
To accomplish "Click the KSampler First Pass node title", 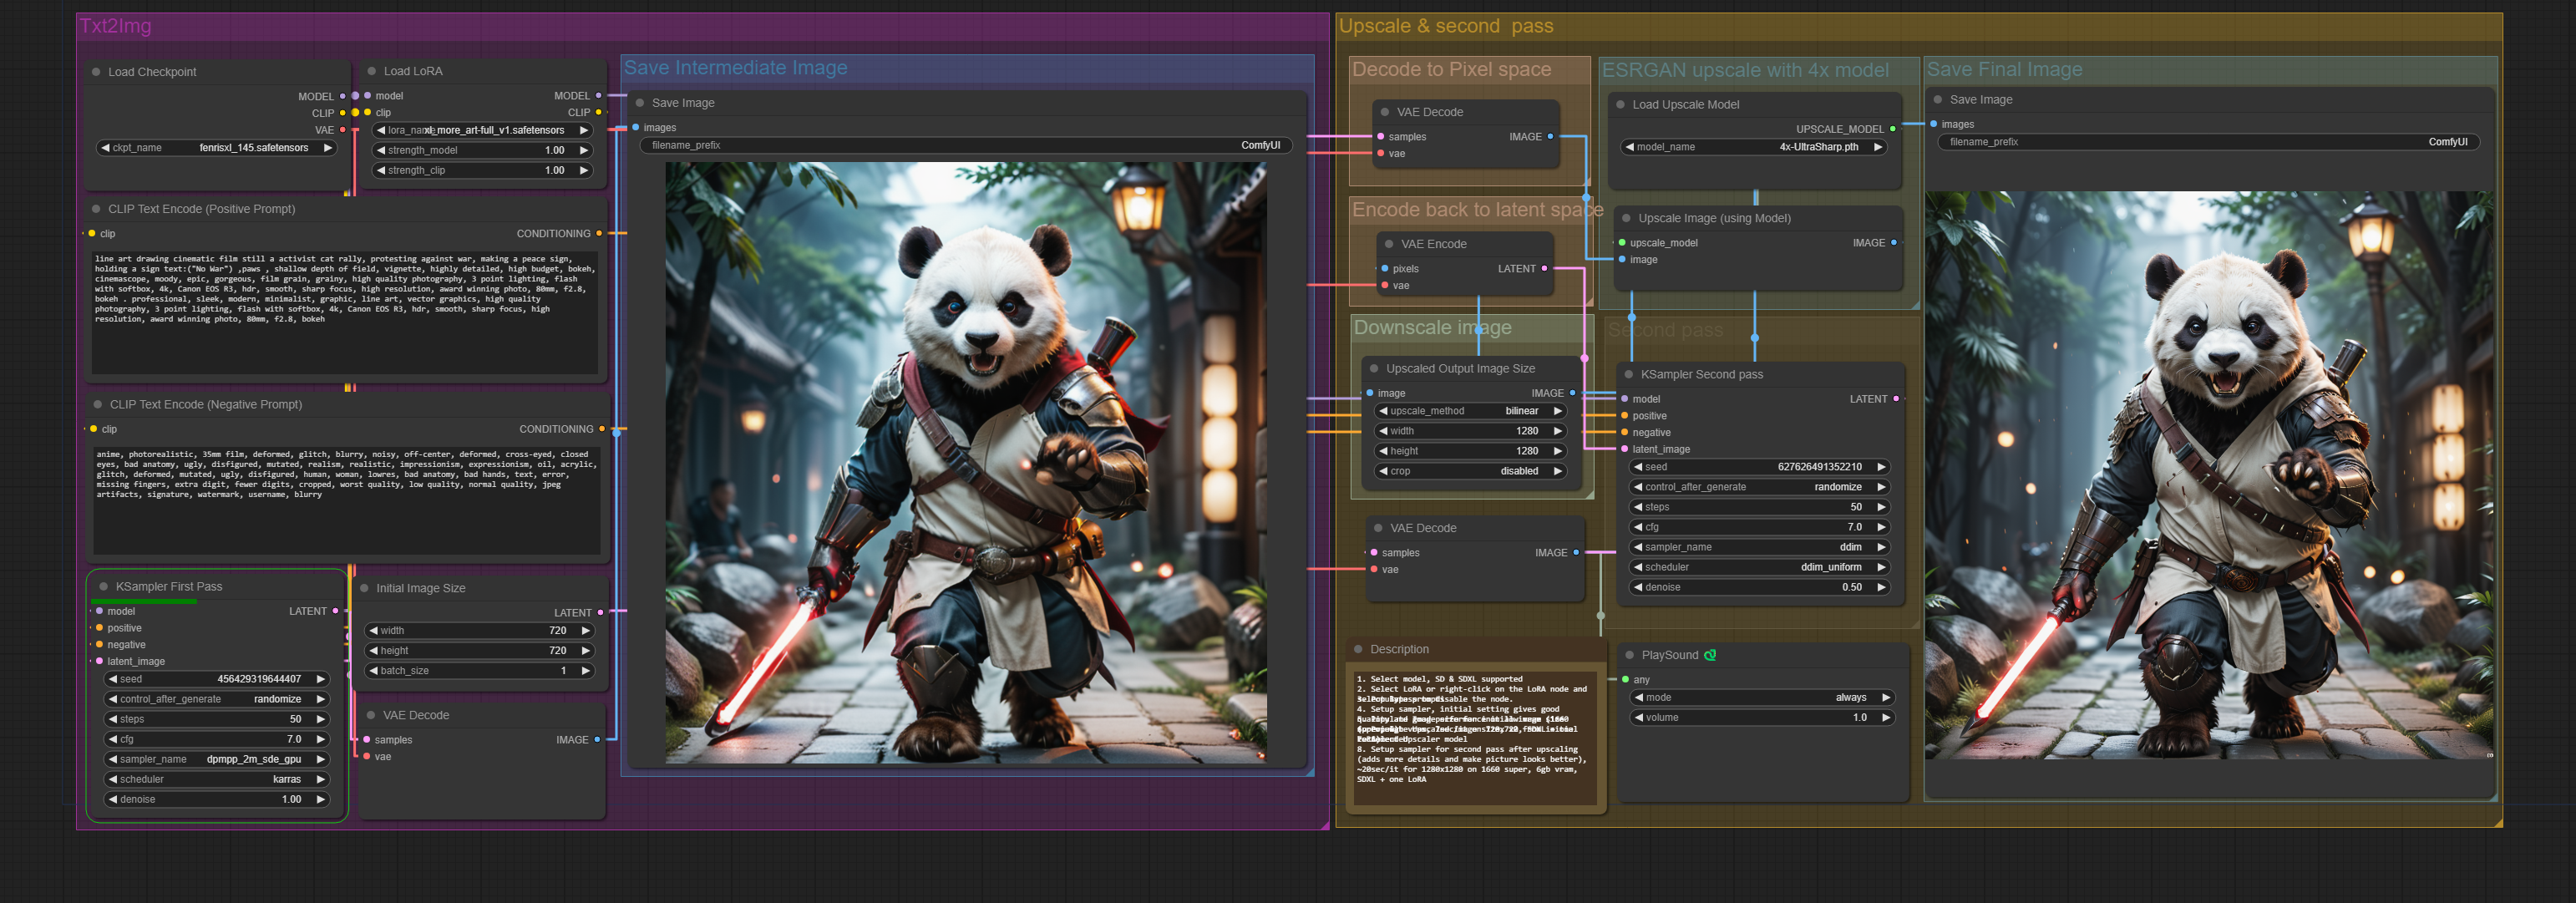I will 169,587.
